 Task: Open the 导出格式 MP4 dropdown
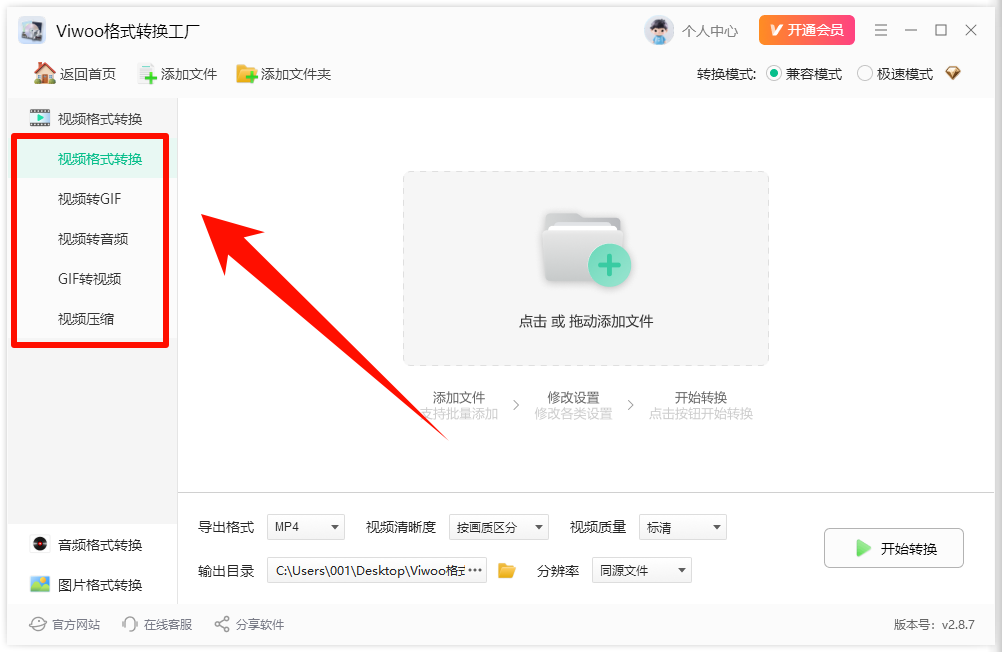305,527
